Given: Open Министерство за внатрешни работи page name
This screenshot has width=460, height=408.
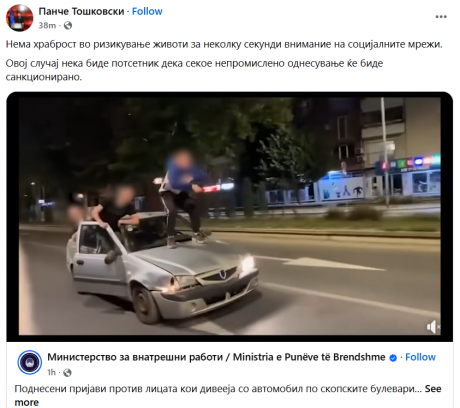Looking at the screenshot, I should [216, 357].
